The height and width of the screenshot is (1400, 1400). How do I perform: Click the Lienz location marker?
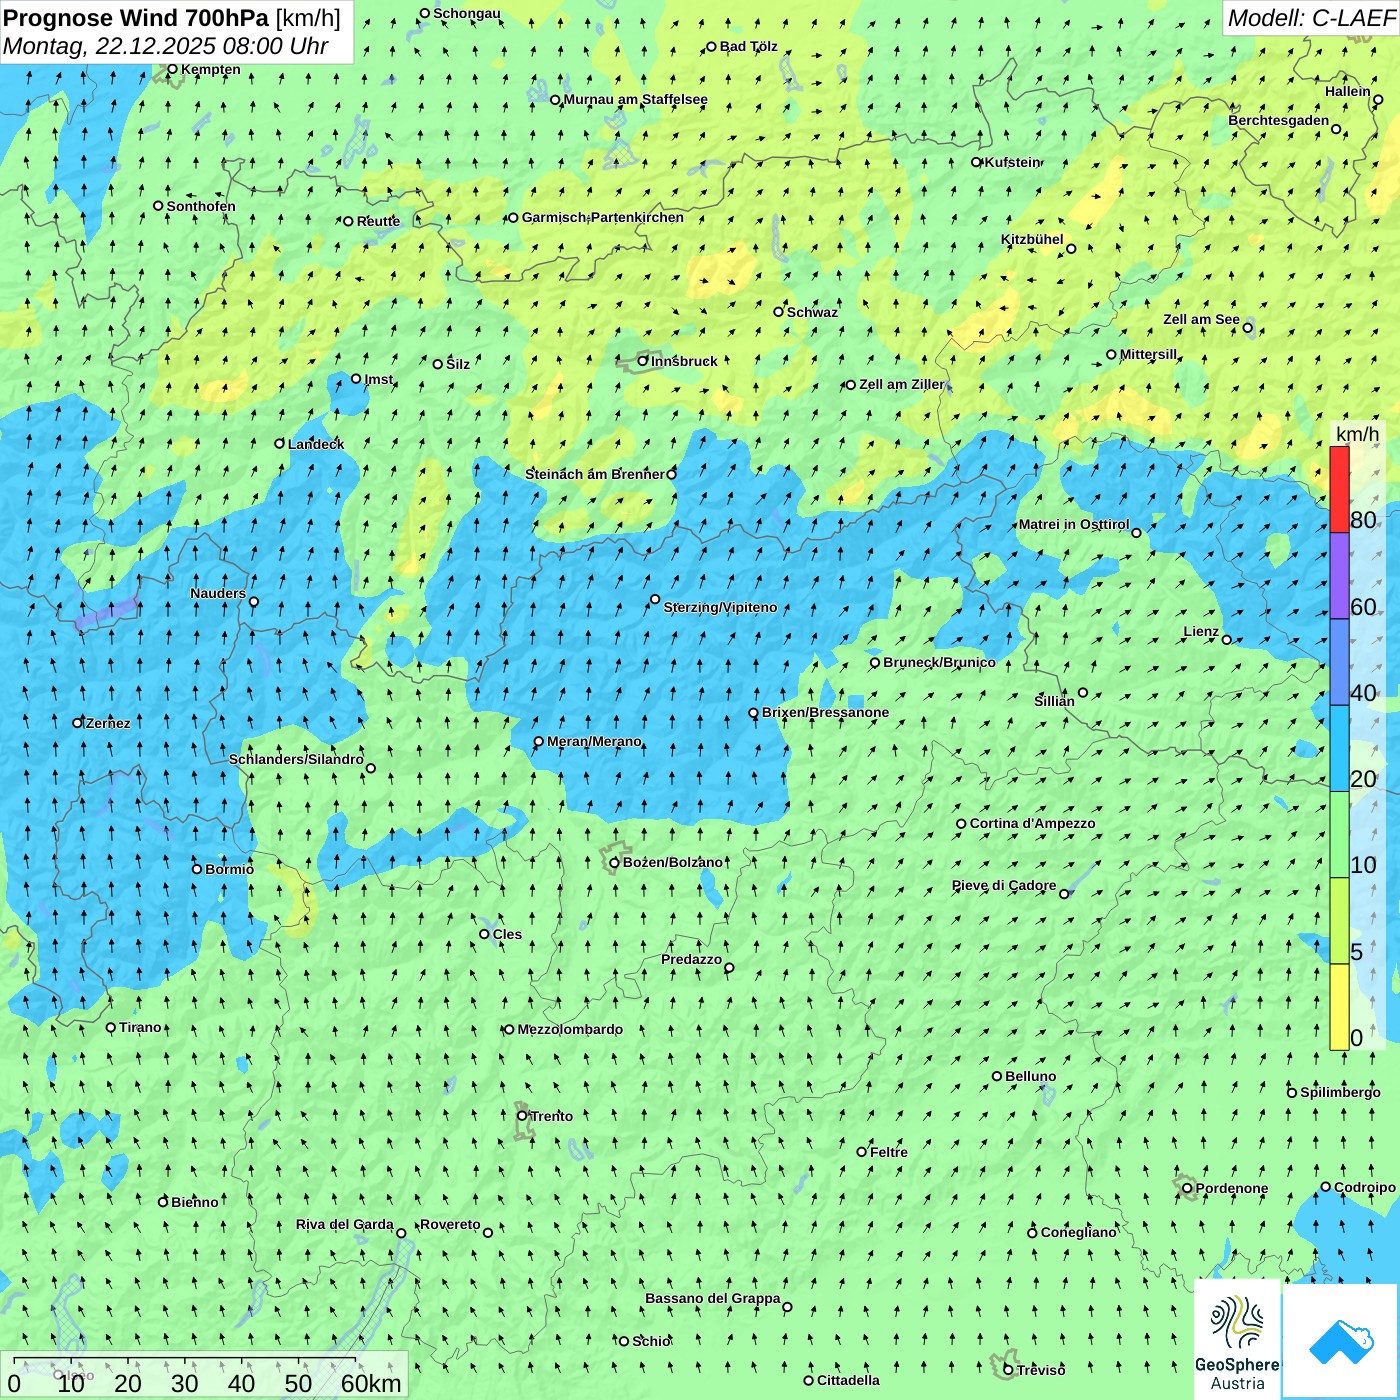(1227, 640)
